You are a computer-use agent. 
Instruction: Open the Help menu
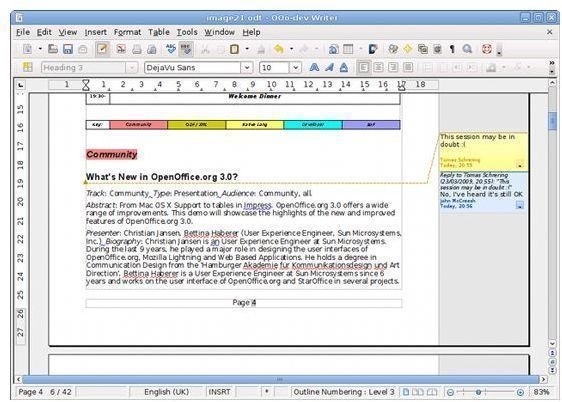coord(251,32)
